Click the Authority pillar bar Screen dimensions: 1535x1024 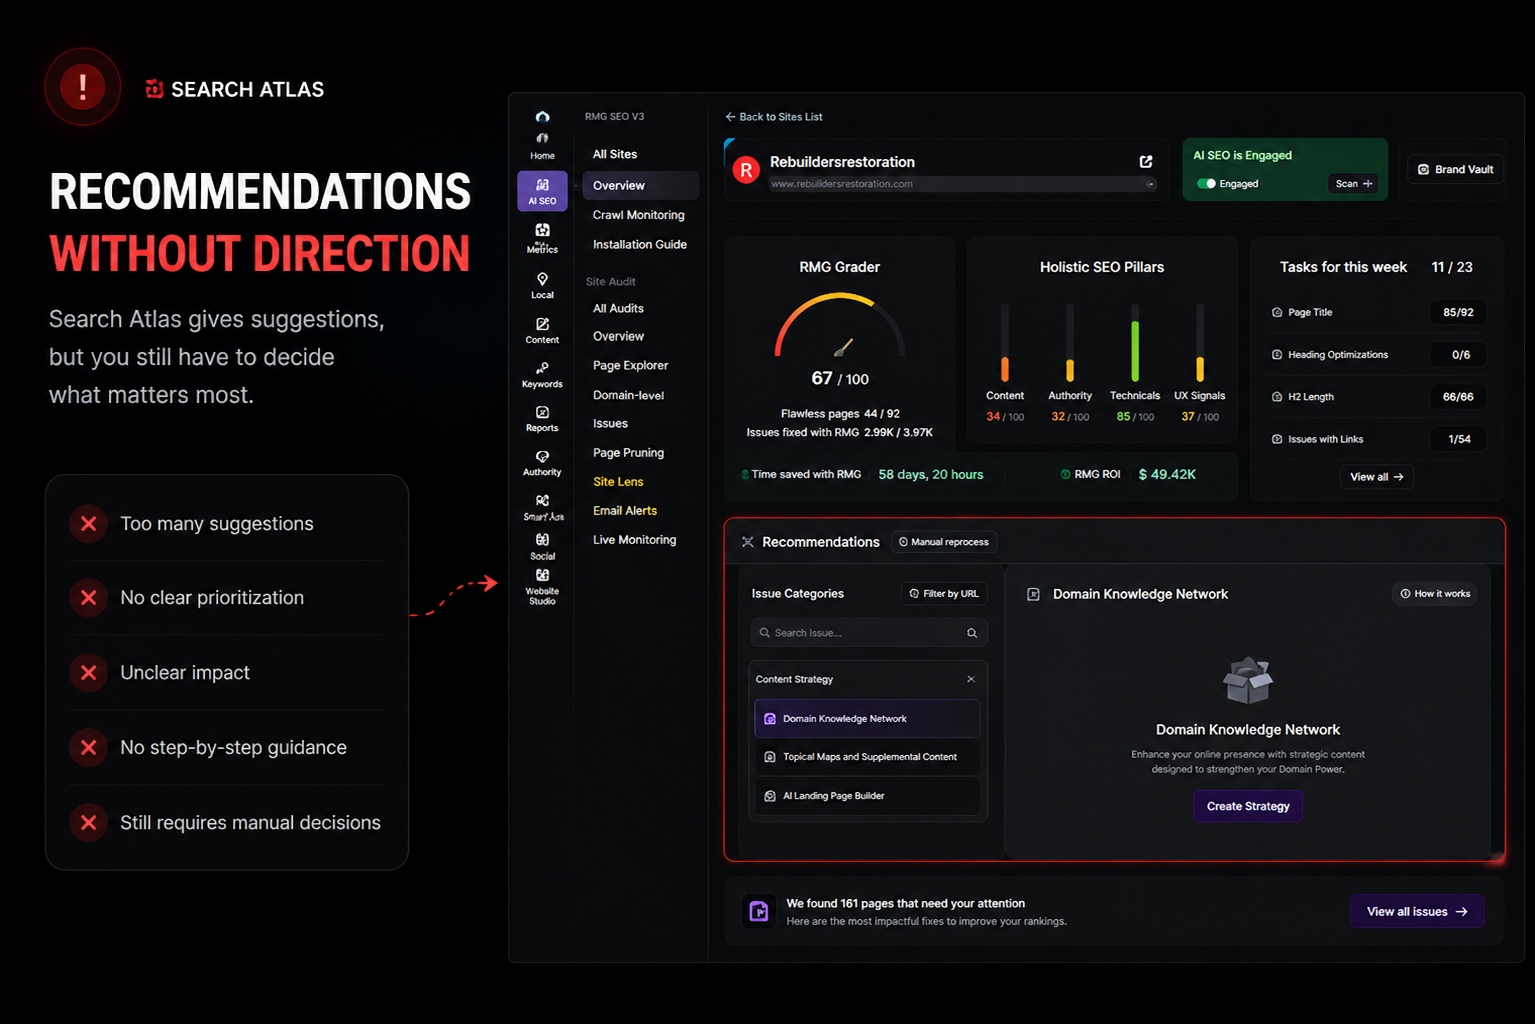point(1070,343)
